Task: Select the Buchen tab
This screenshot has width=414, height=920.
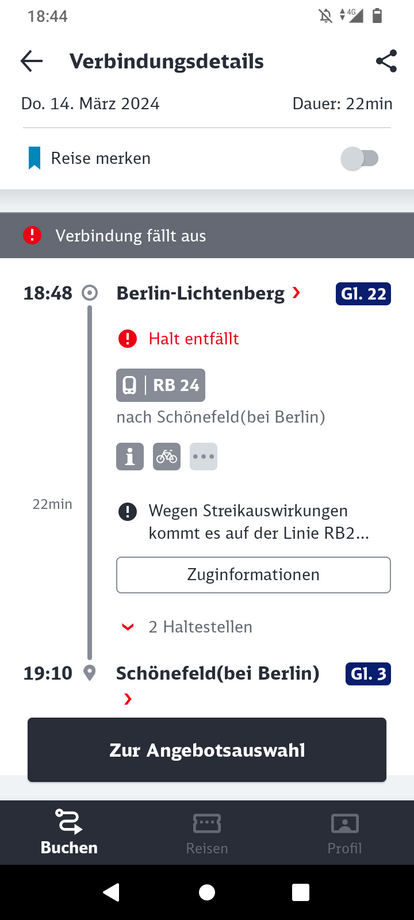Action: pos(69,833)
